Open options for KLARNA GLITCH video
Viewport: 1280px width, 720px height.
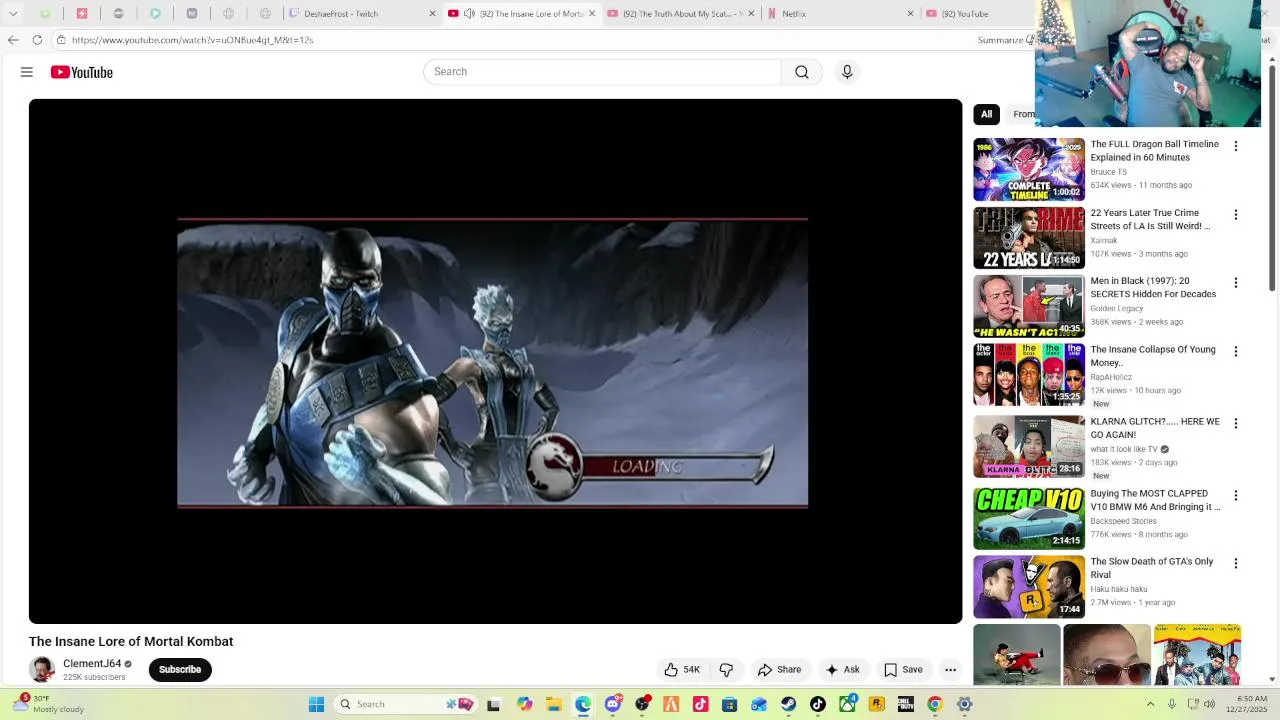click(1235, 423)
